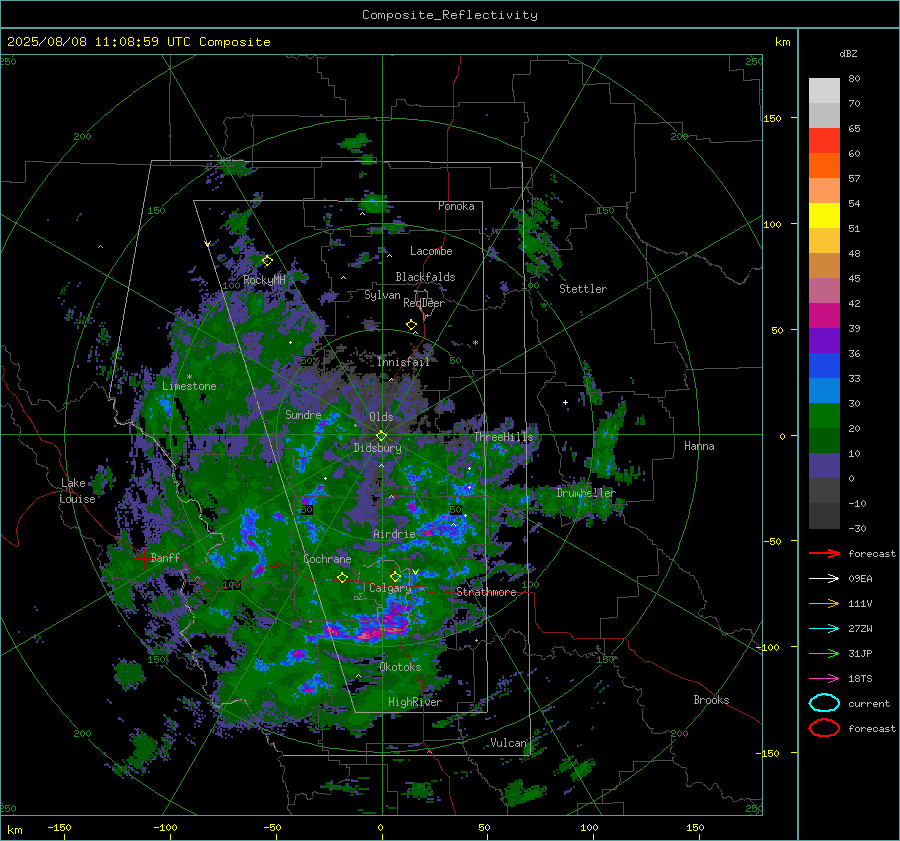Click the Banff town label
The image size is (900, 841).
(165, 557)
